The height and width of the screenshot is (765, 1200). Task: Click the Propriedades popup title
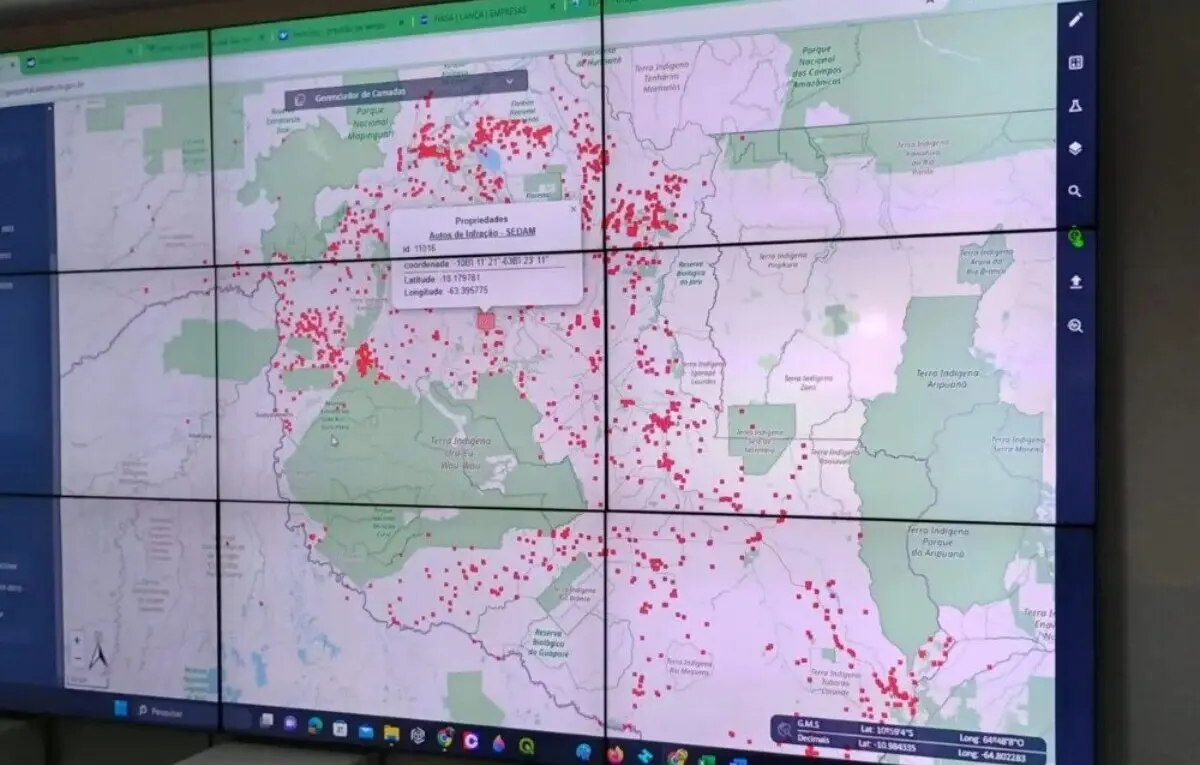click(481, 219)
